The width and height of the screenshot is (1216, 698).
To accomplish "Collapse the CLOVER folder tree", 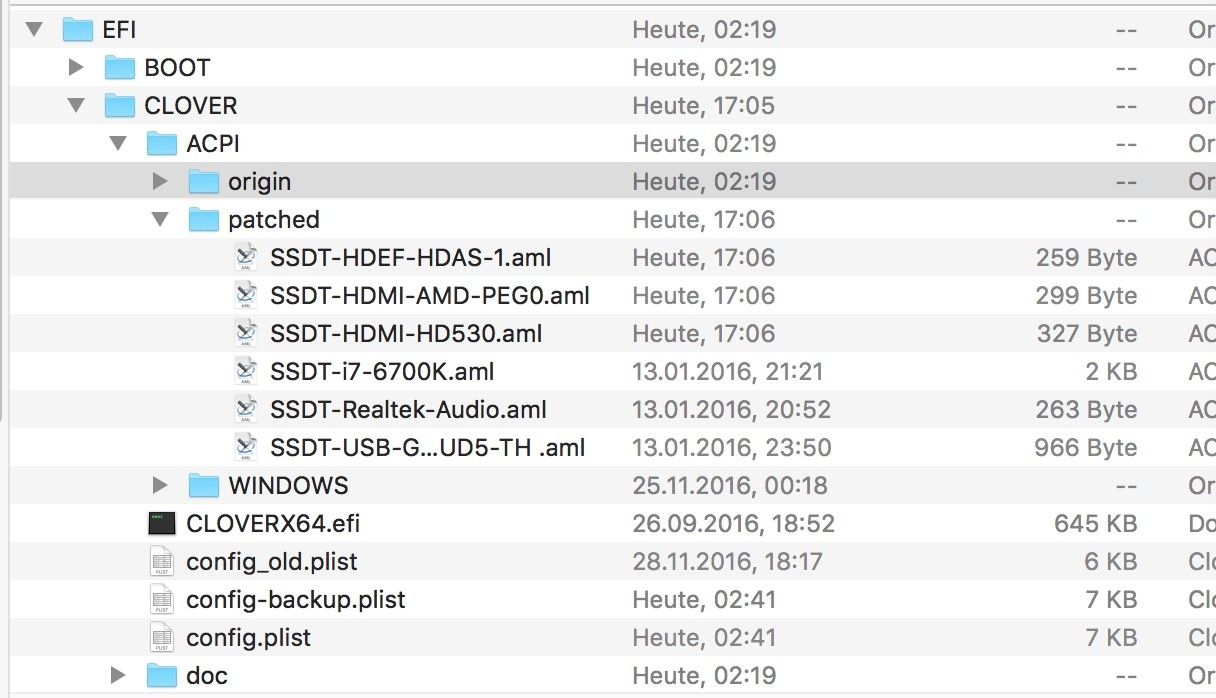I will click(x=77, y=106).
